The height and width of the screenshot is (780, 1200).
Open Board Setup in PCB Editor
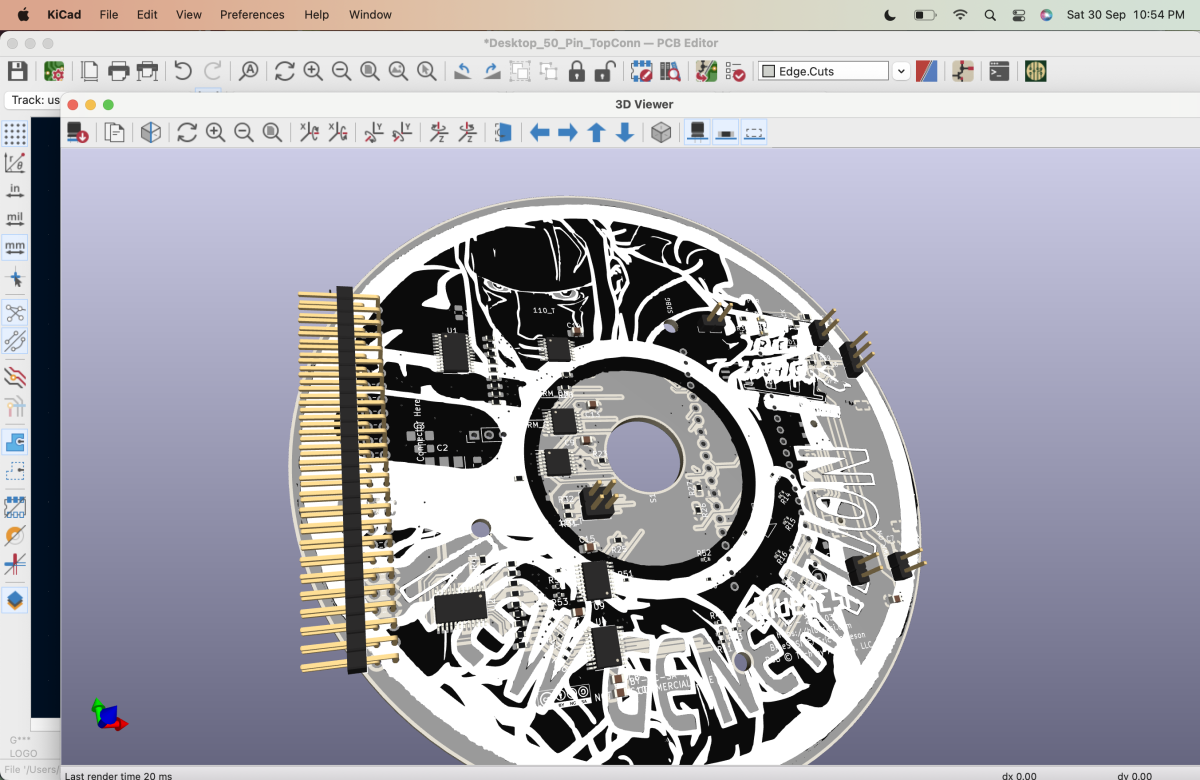[54, 71]
